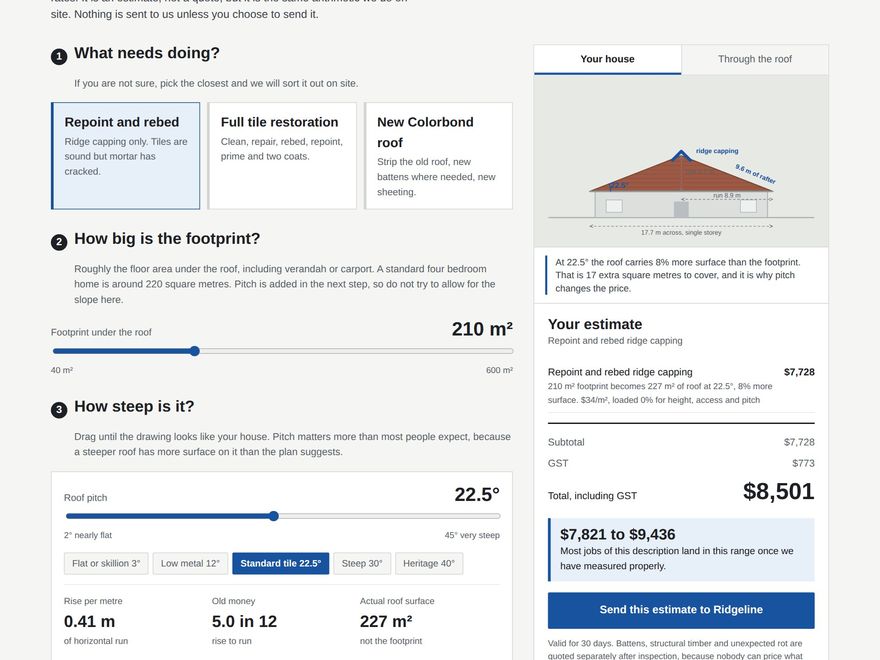The height and width of the screenshot is (660, 880).
Task: Click the $8,501 total amount
Action: tap(778, 492)
